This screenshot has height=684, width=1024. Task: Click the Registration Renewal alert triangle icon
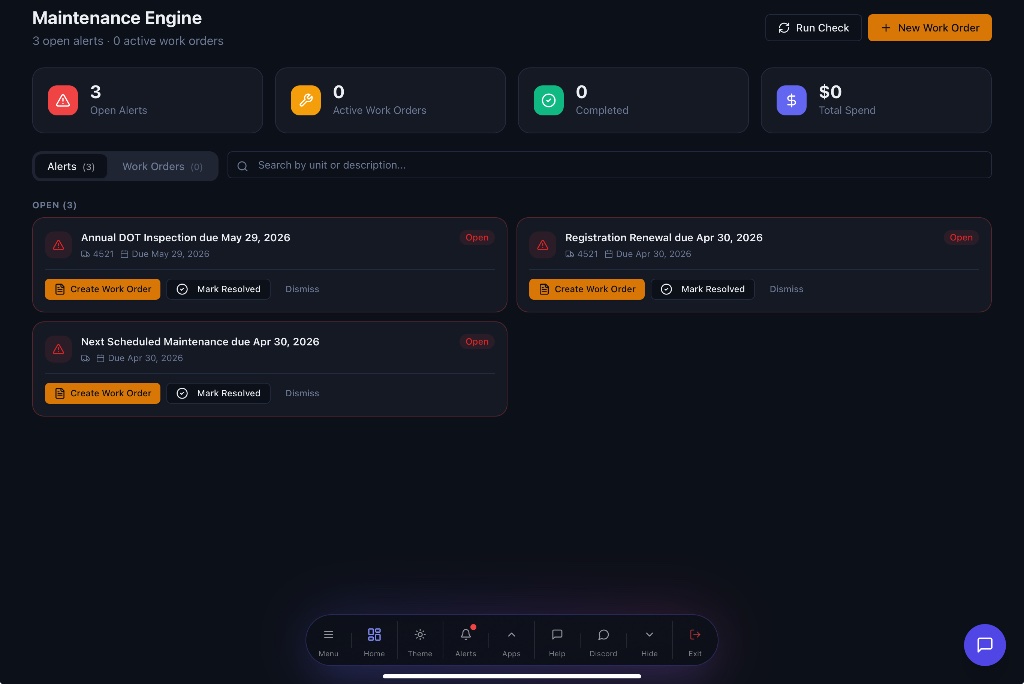coord(543,245)
